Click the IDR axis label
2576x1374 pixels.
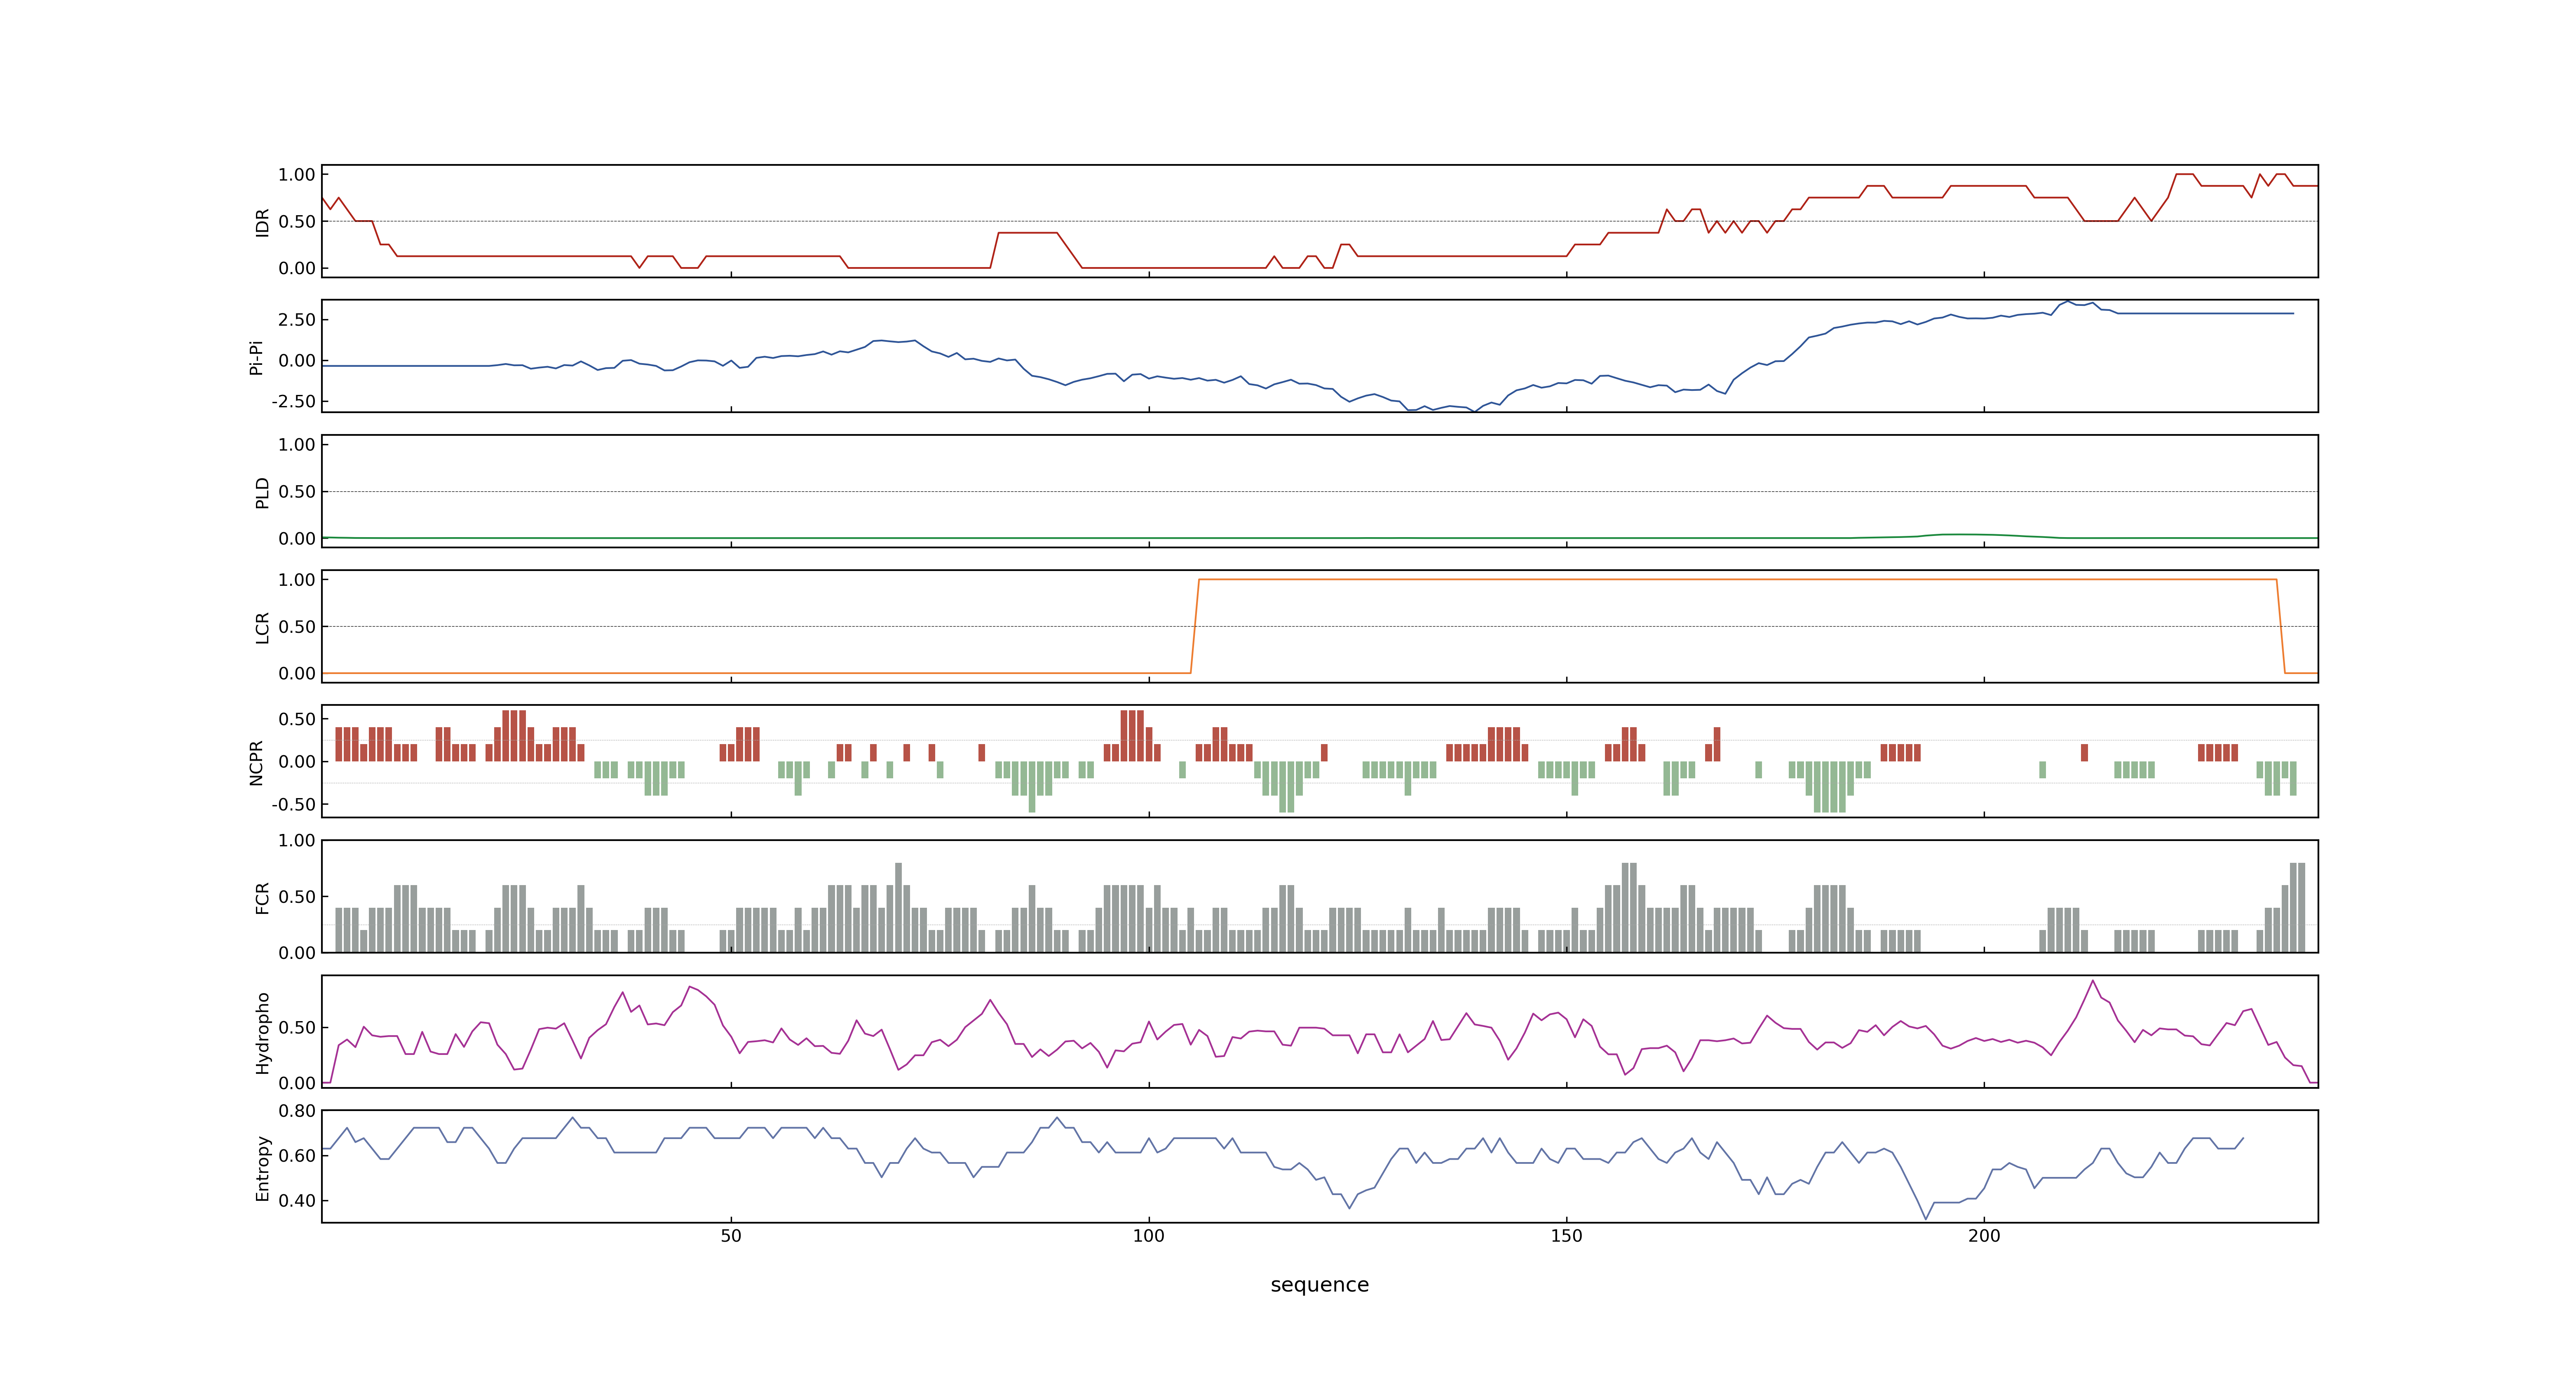click(262, 222)
